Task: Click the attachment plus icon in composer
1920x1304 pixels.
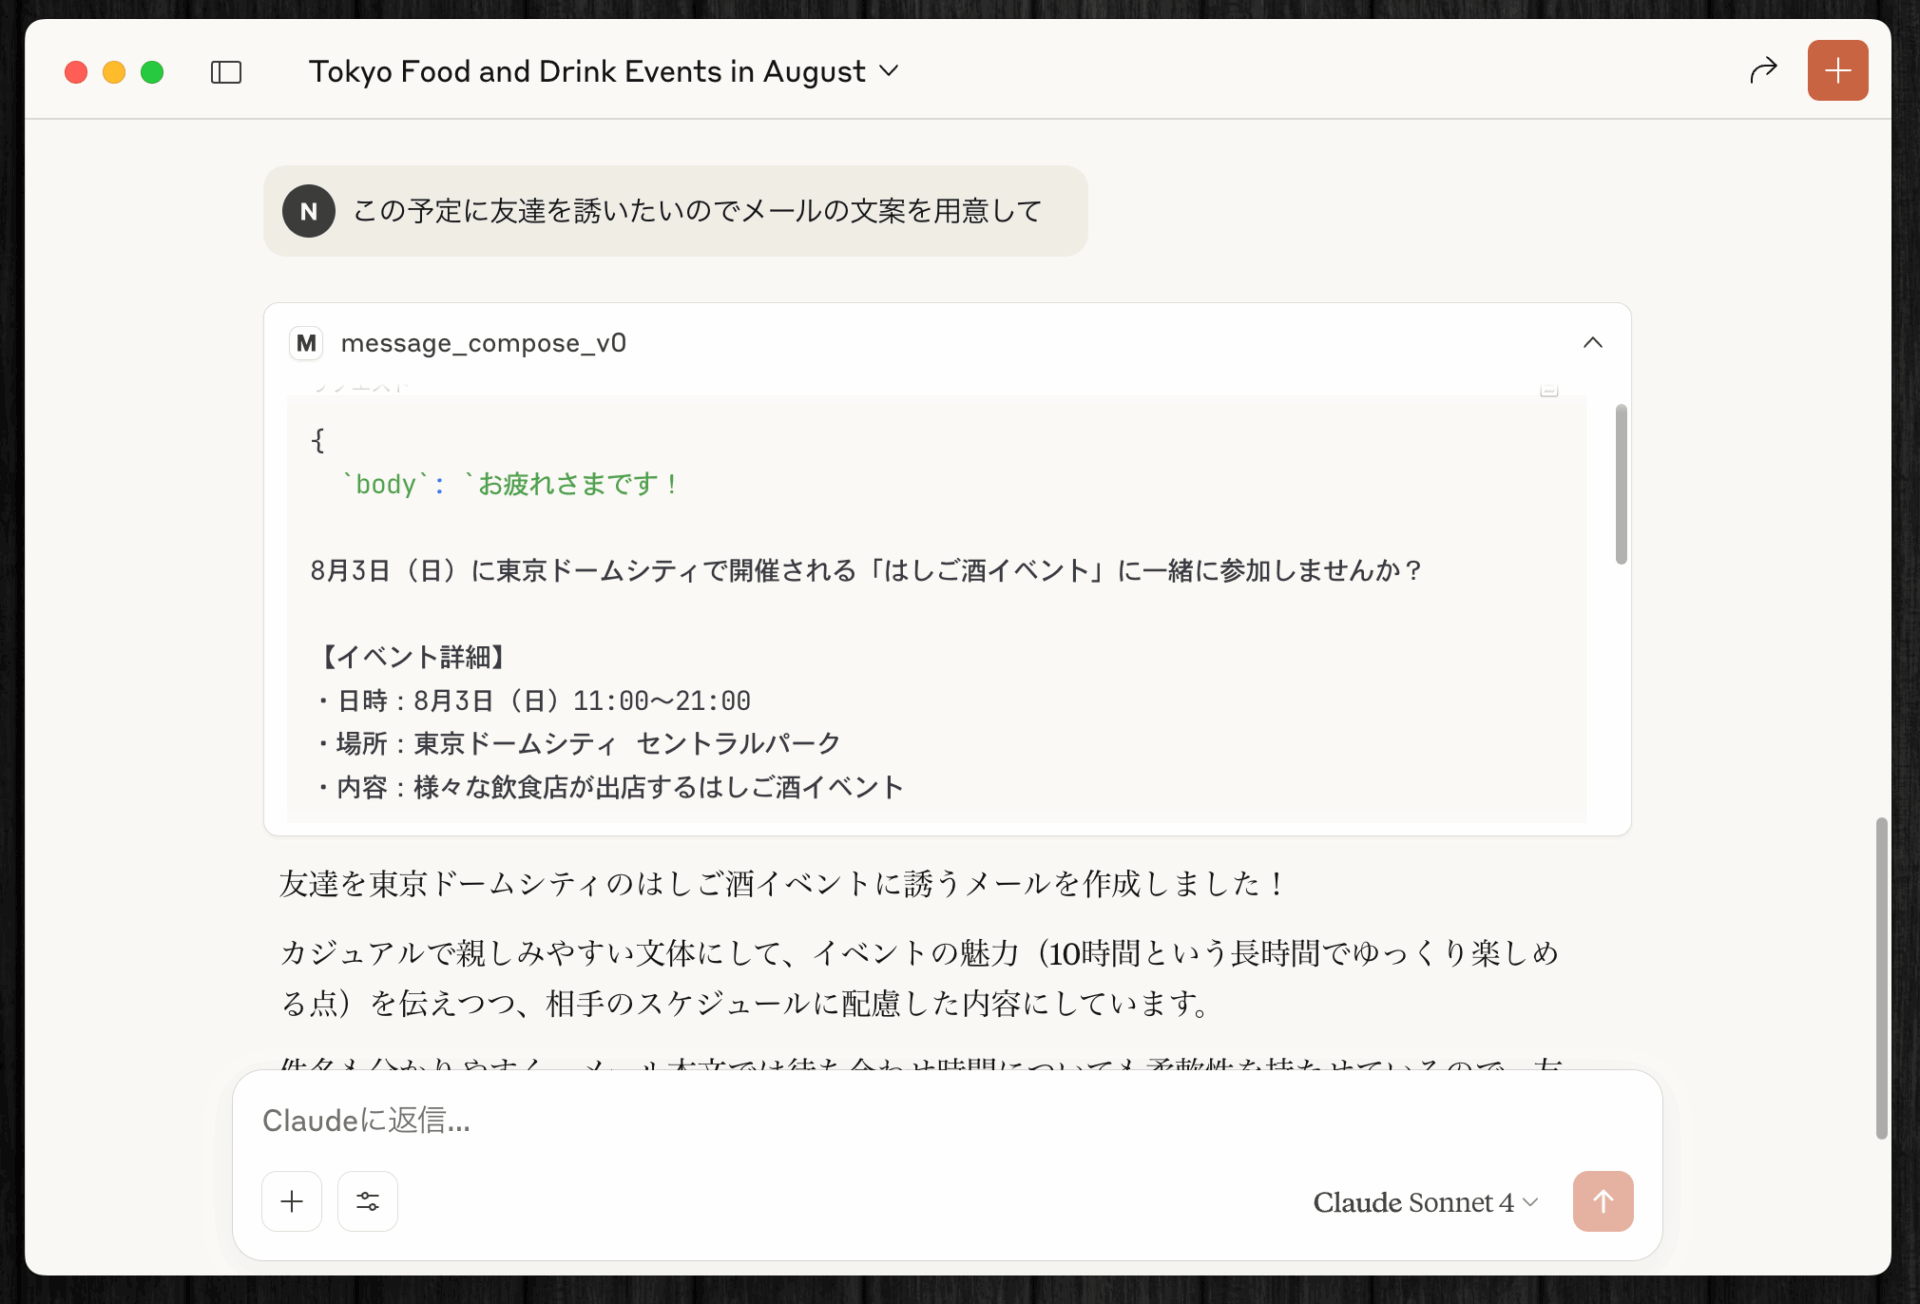Action: (x=292, y=1201)
